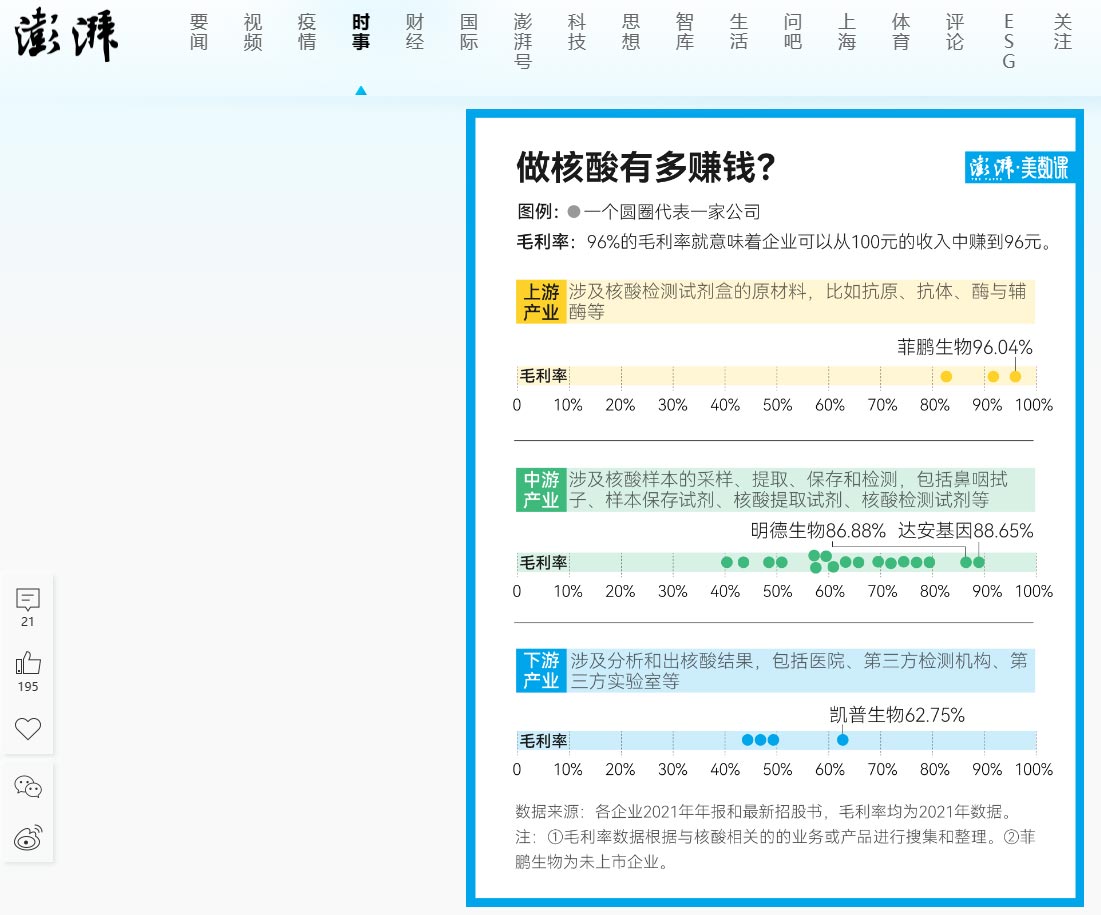Open the 评论 nav tab
Viewport: 1101px width, 915px height.
pyautogui.click(x=955, y=32)
